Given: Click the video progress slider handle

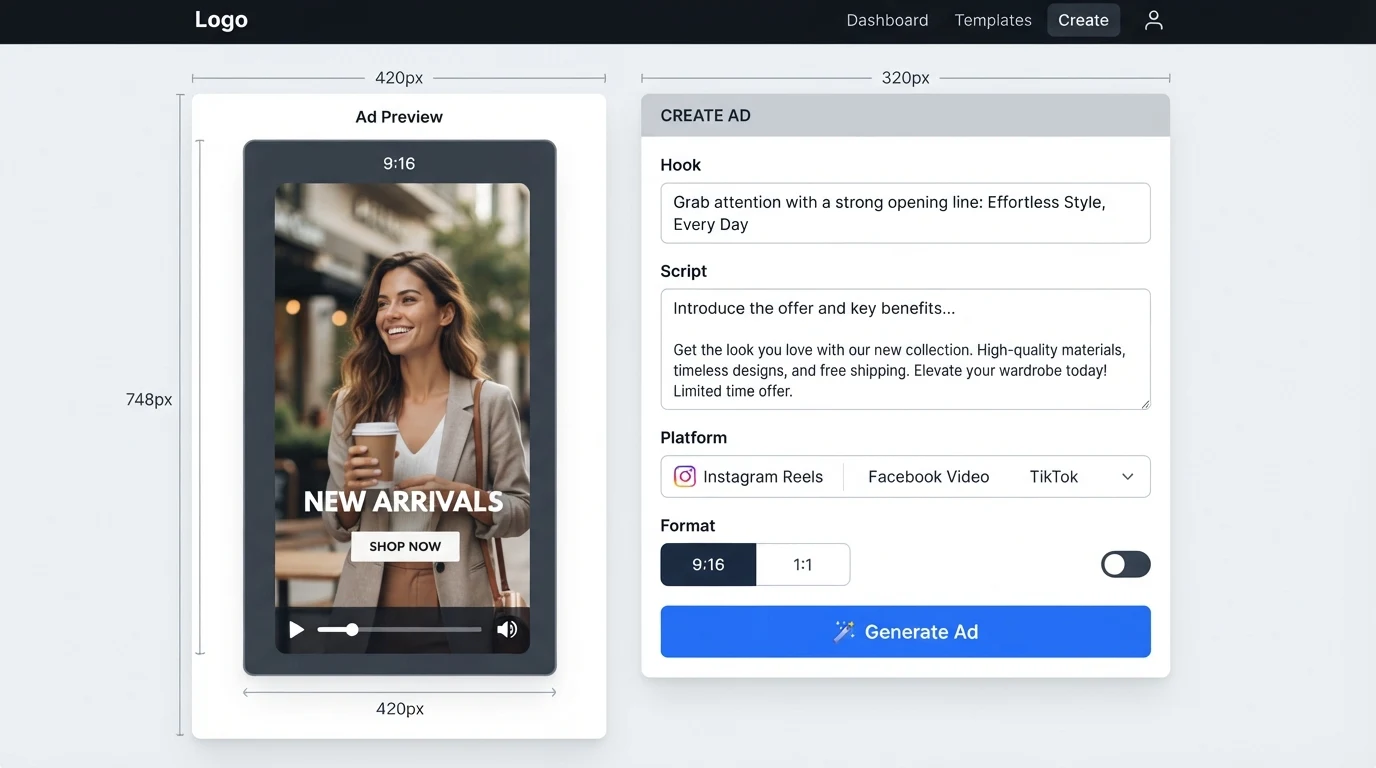Looking at the screenshot, I should click(x=352, y=630).
